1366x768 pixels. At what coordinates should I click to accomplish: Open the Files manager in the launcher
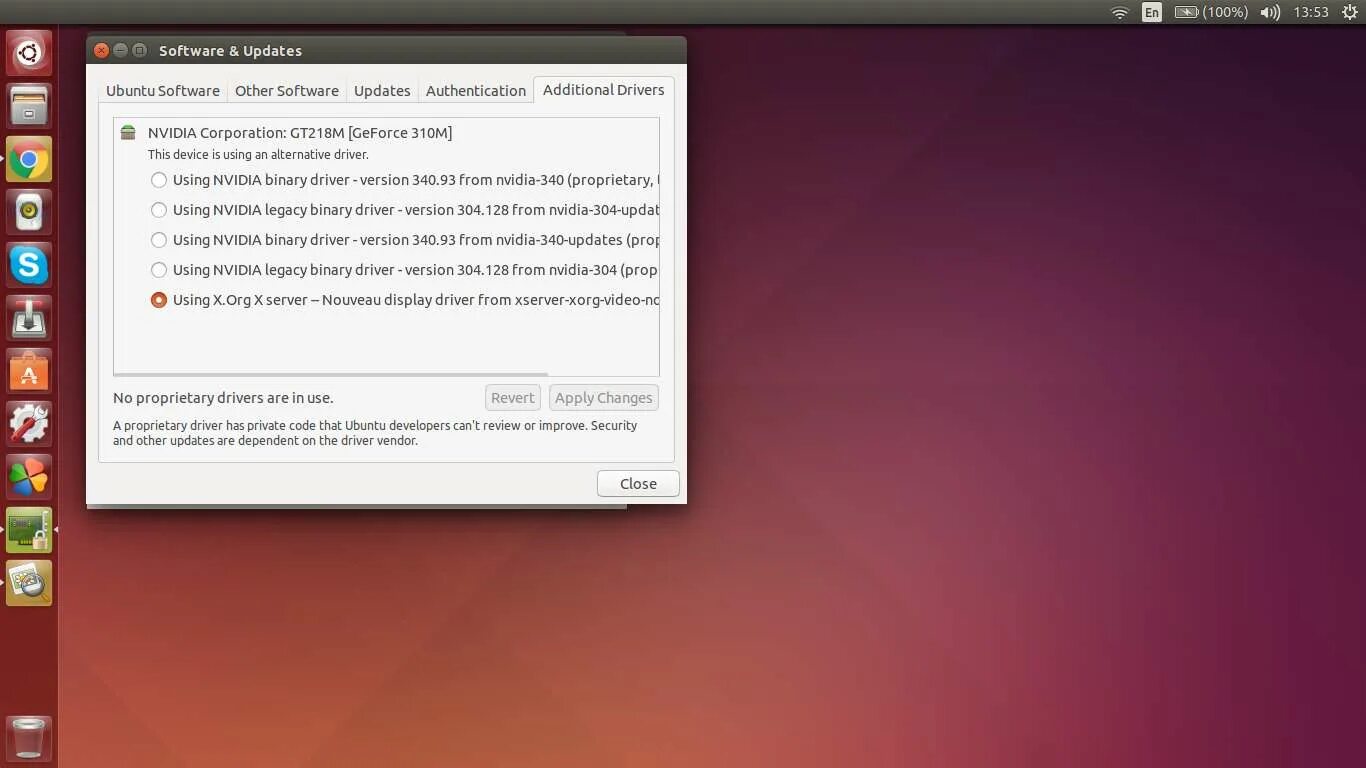(29, 106)
